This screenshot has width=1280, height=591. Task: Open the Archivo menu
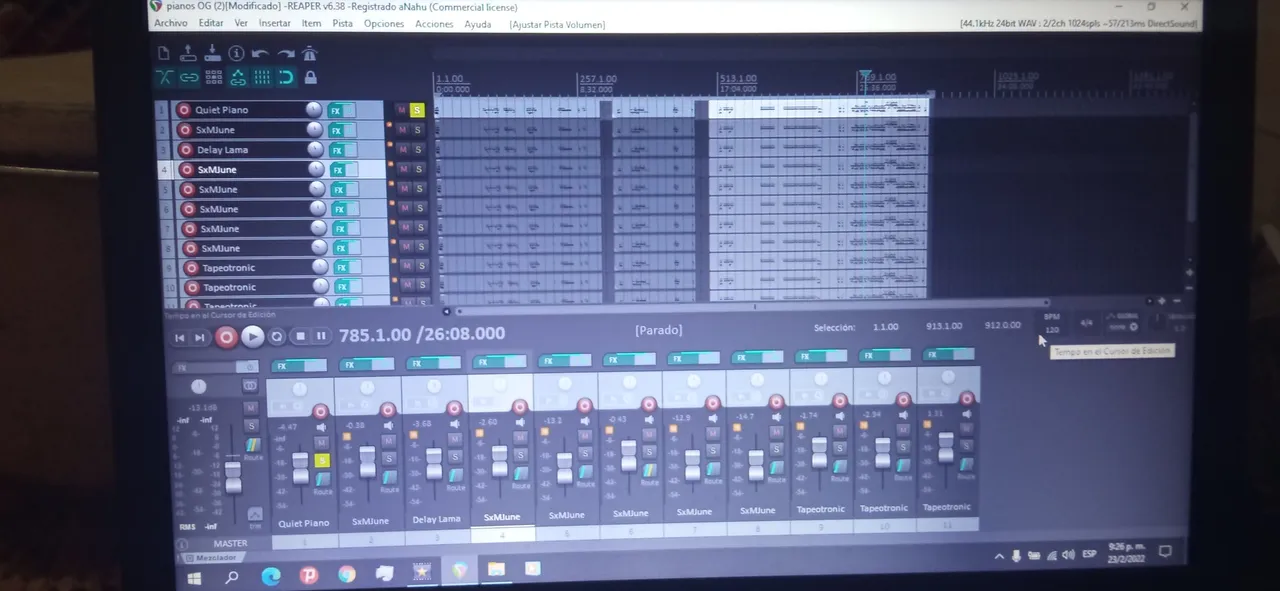170,23
